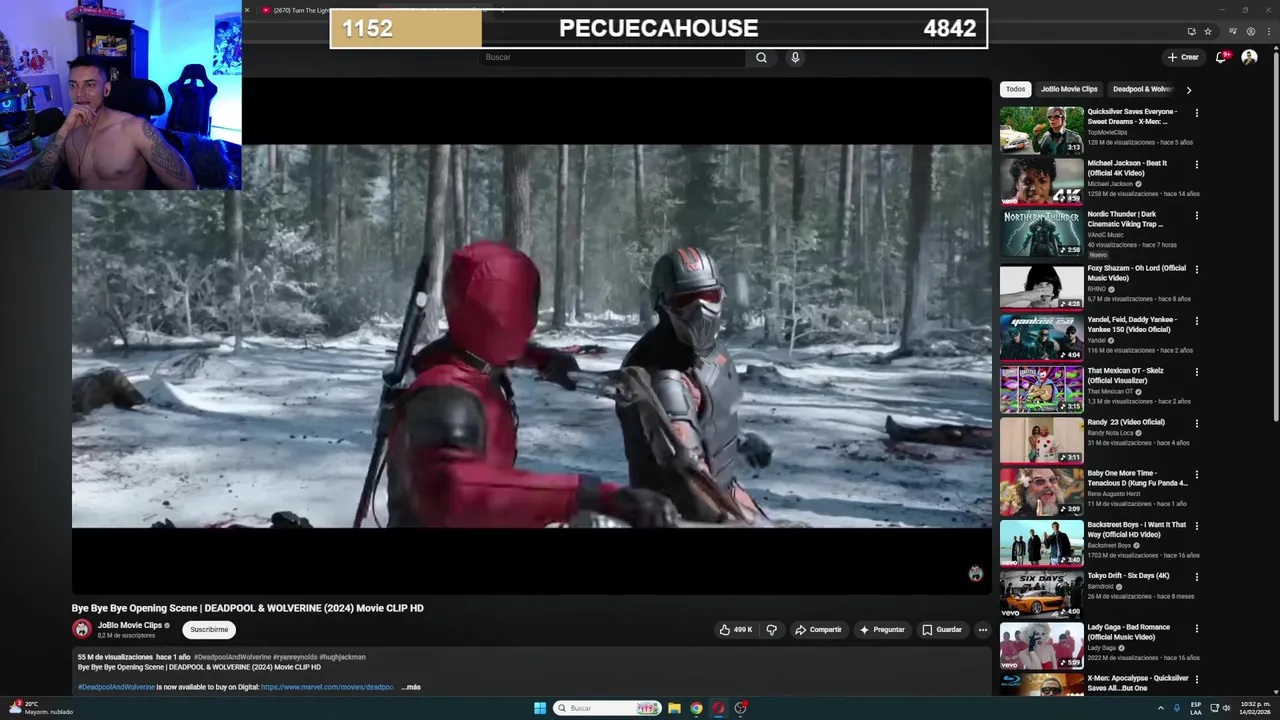Like the video (499 K thumbs up)
Image resolution: width=1280 pixels, height=720 pixels.
[735, 630]
